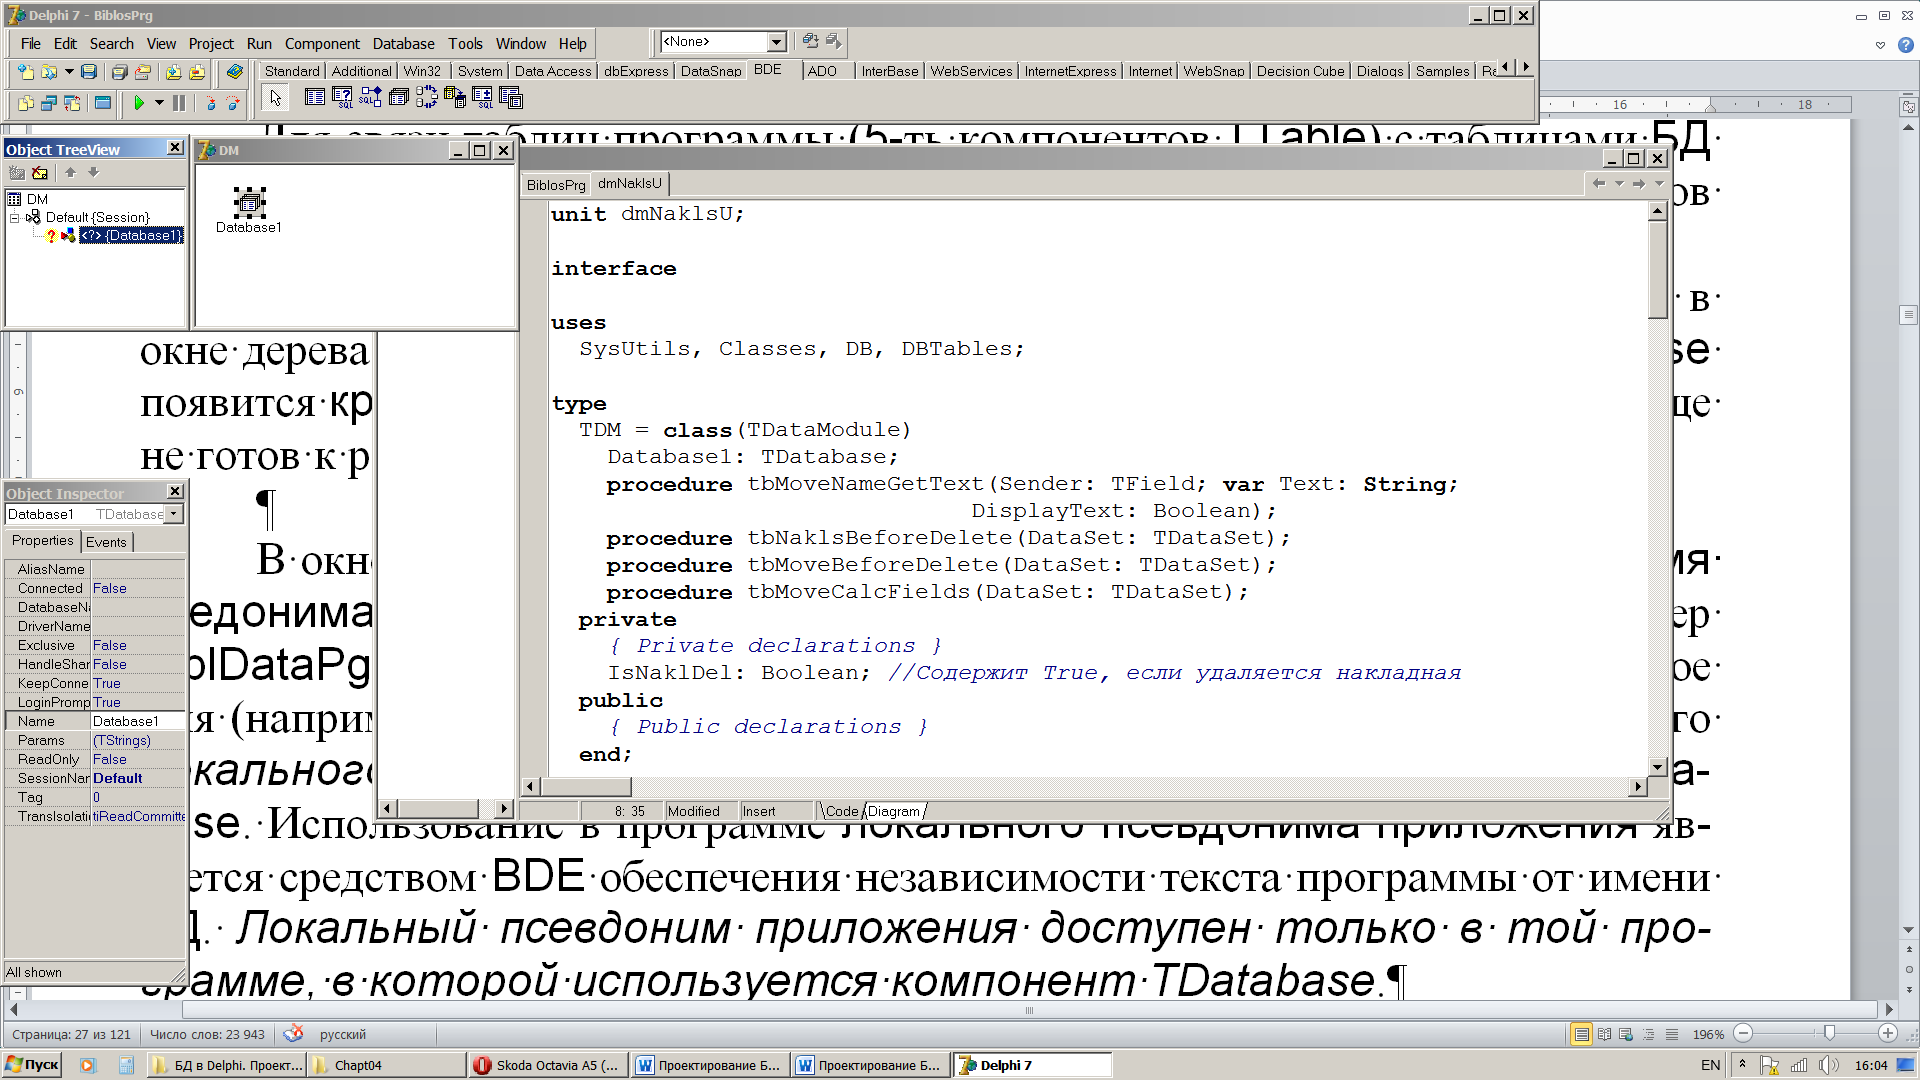The width and height of the screenshot is (1920, 1080).
Task: Collapse the Default {Session} tree node
Action: click(x=14, y=217)
